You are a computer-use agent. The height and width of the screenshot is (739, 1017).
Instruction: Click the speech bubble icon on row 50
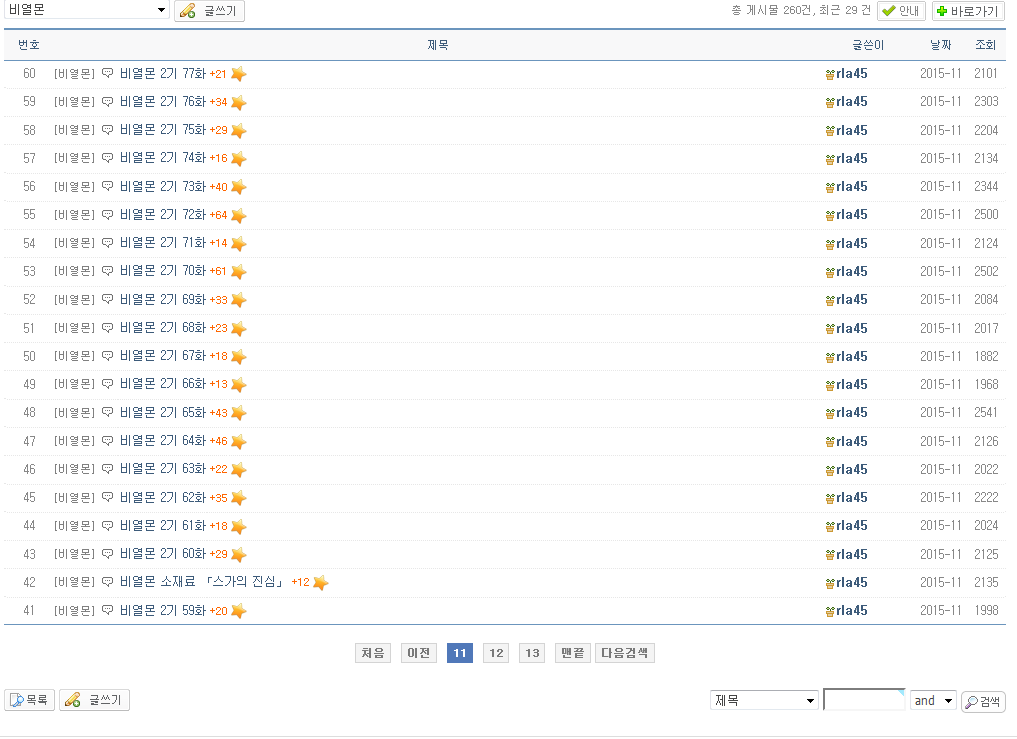(108, 357)
